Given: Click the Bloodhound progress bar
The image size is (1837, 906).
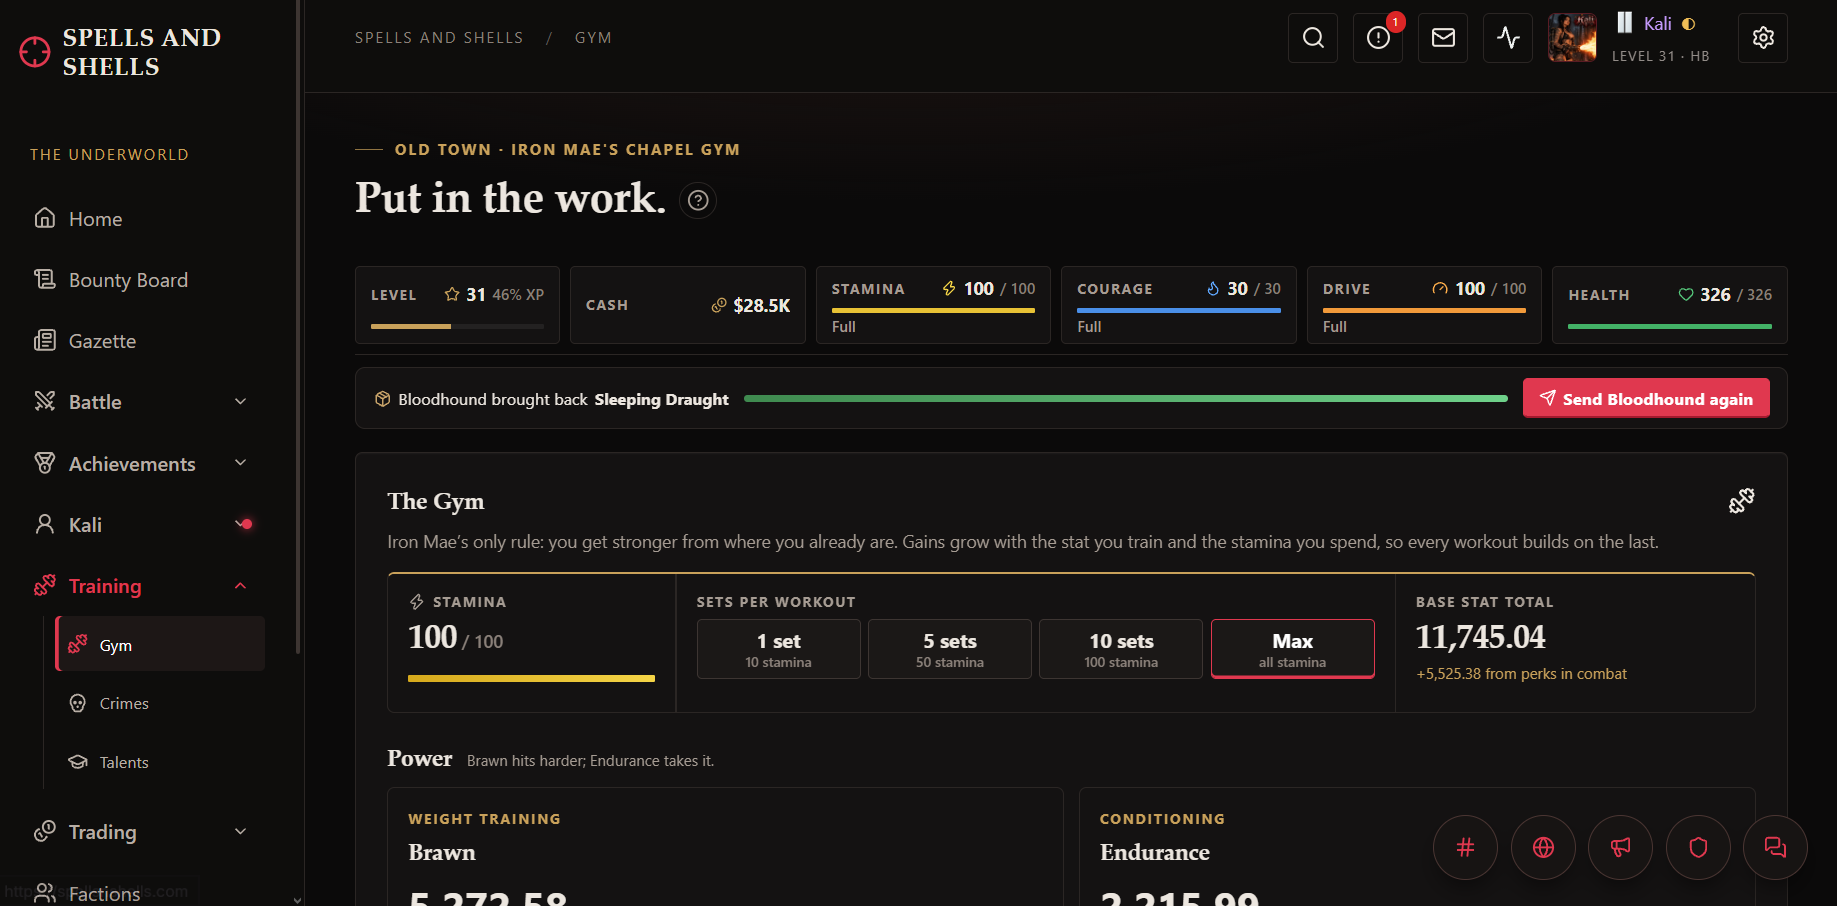Looking at the screenshot, I should pyautogui.click(x=1126, y=398).
